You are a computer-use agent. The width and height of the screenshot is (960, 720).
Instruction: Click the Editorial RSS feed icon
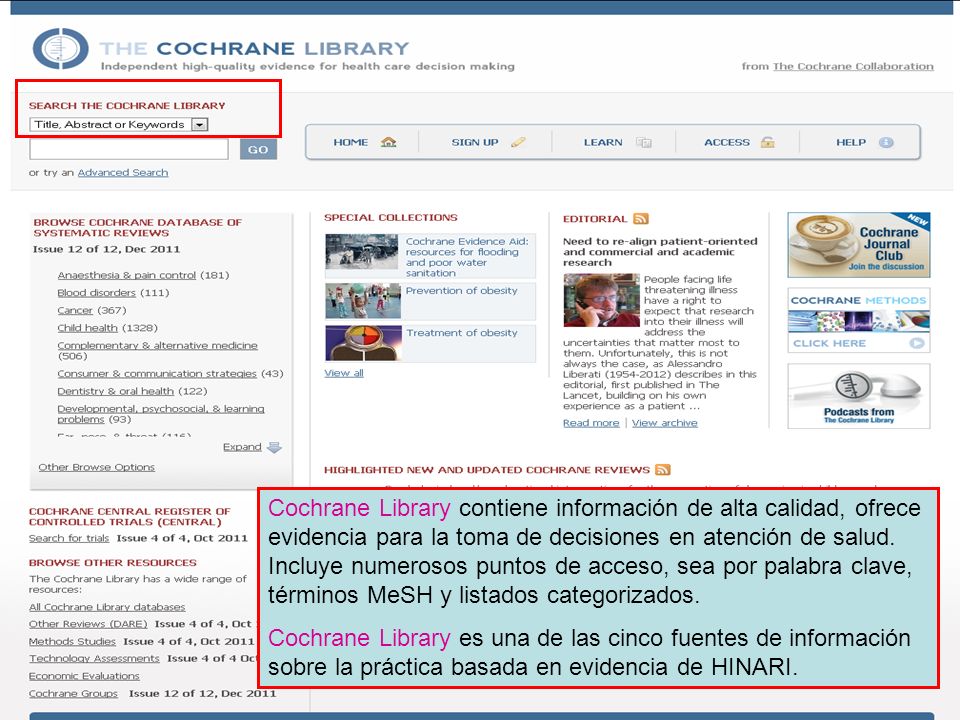[641, 219]
